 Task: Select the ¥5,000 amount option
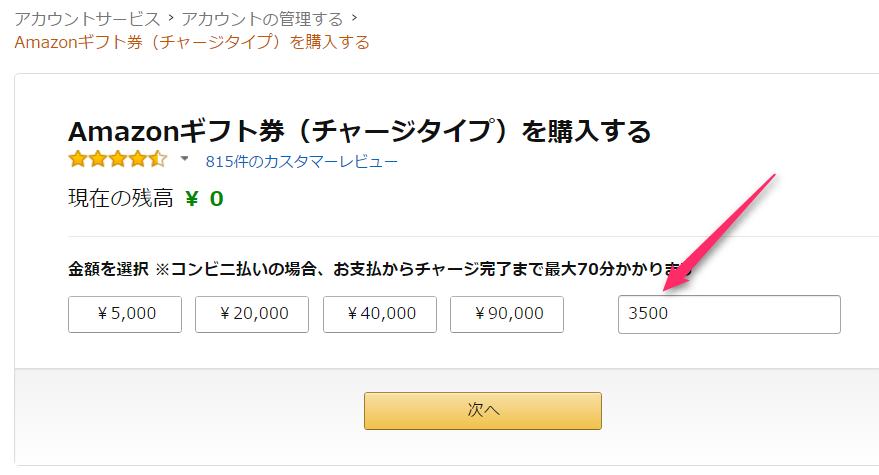(125, 314)
